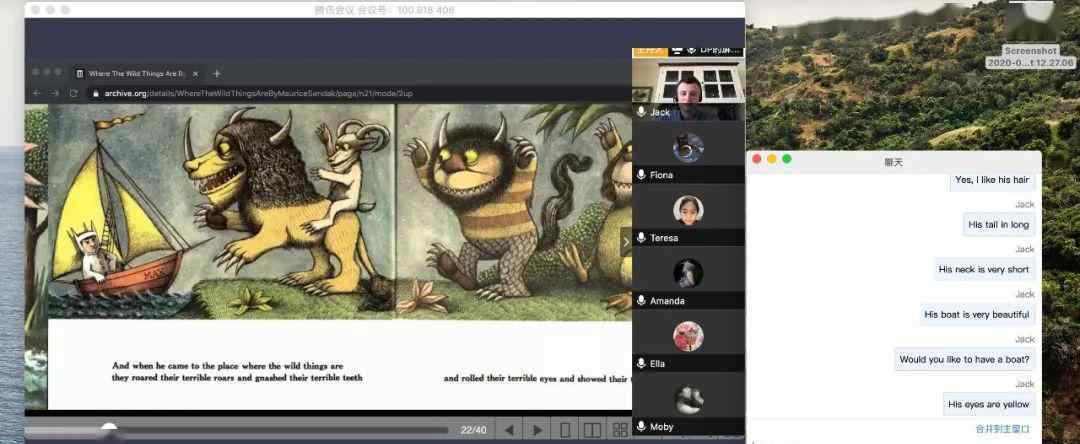Minimize the chat window with yellow button
The width and height of the screenshot is (1080, 444).
pos(771,159)
